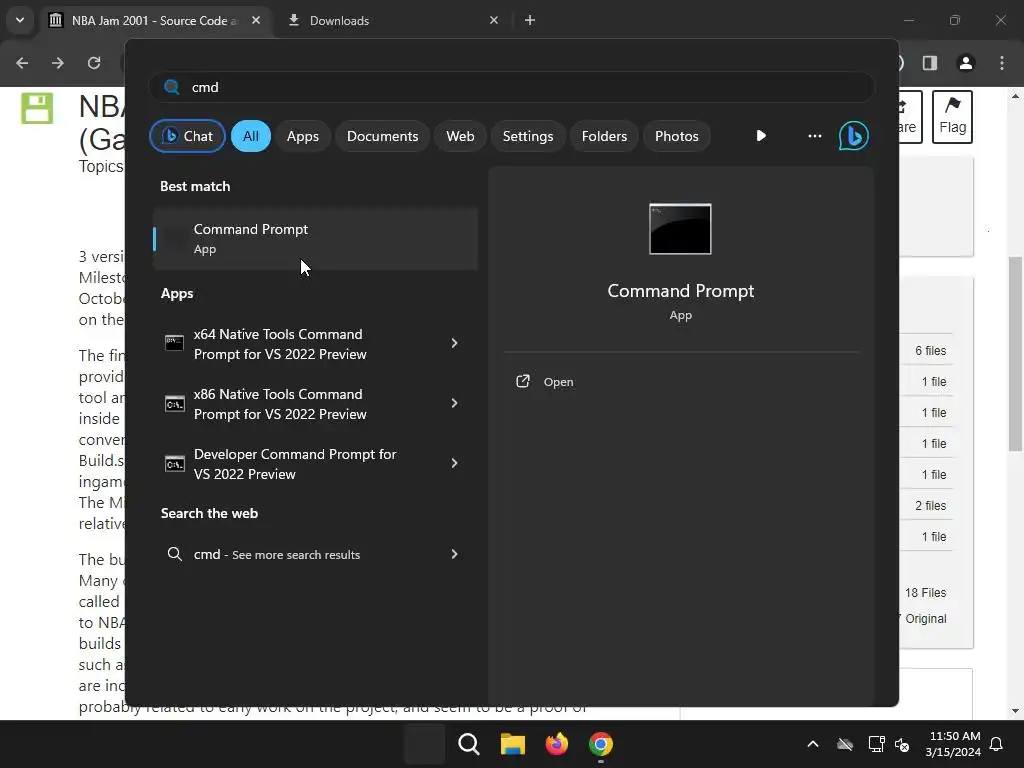Screen dimensions: 1024x768
Task: Open a new browser tab
Action: [530, 20]
